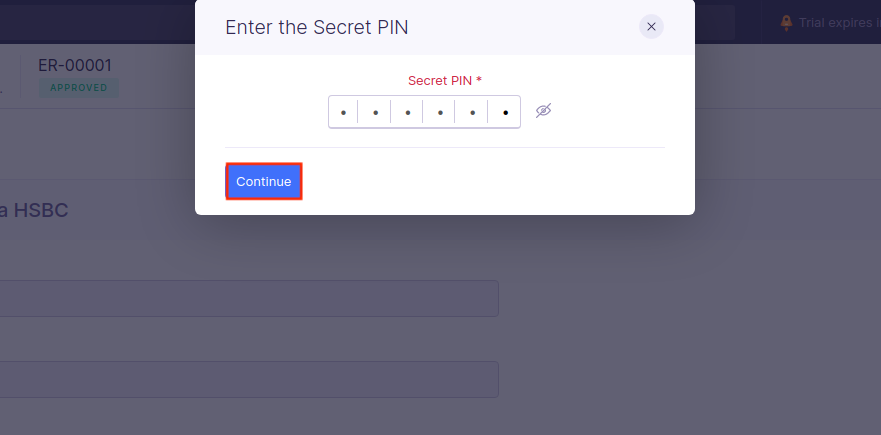Click the APPROVED status badge
Screen dimensions: 881x435
(78, 88)
